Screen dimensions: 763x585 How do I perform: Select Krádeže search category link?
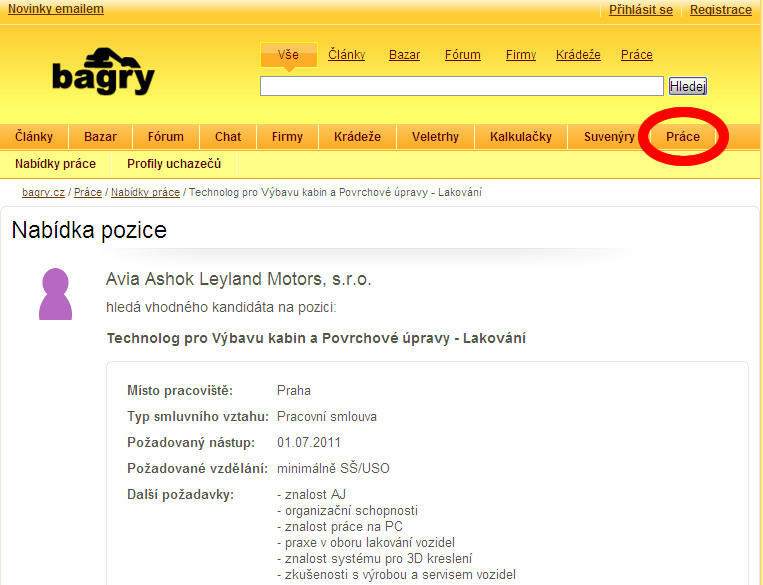coord(578,55)
